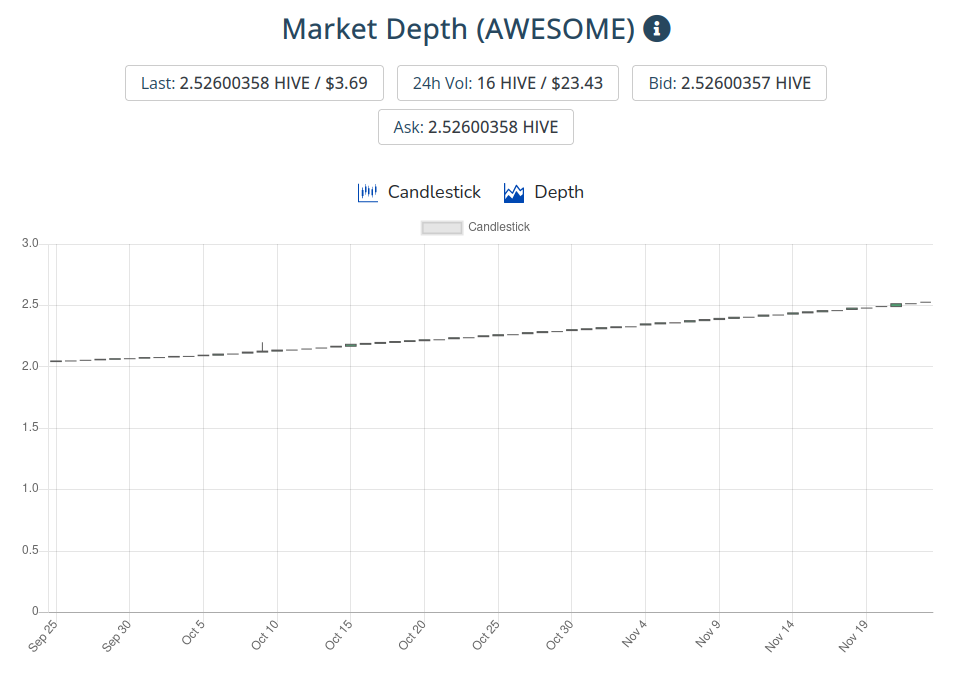Viewport: 973px width, 688px height.
Task: Select the Candlestick chart icon
Action: tap(367, 192)
